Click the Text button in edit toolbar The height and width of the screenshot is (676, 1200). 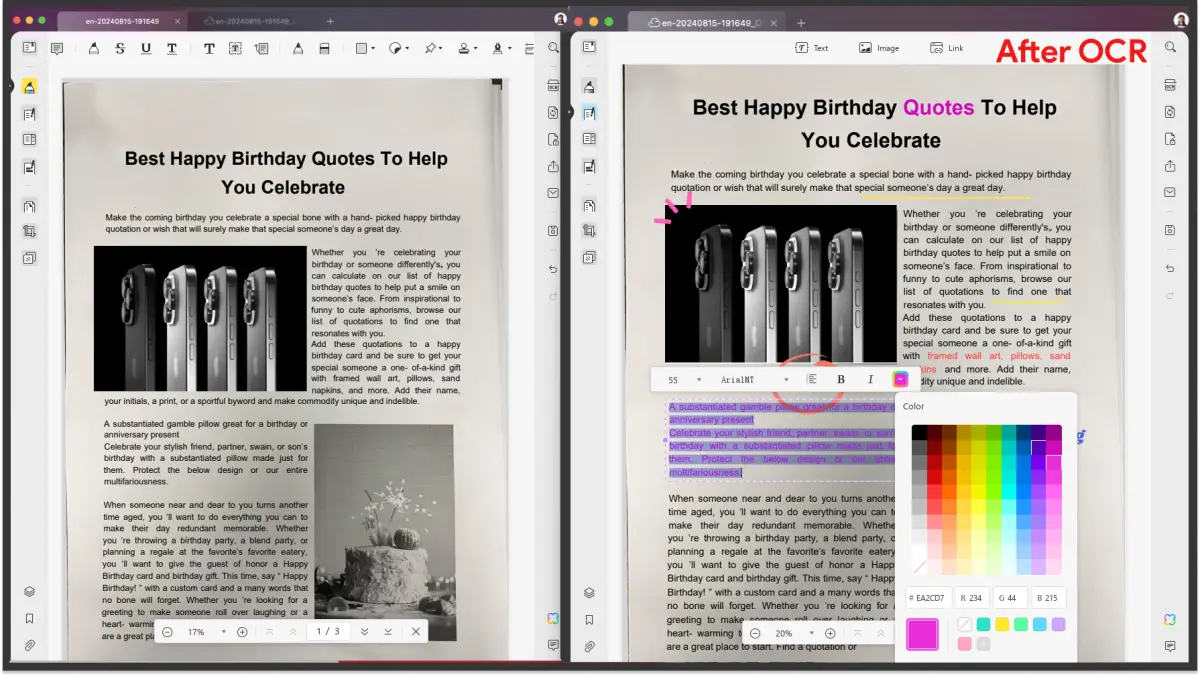[x=812, y=48]
